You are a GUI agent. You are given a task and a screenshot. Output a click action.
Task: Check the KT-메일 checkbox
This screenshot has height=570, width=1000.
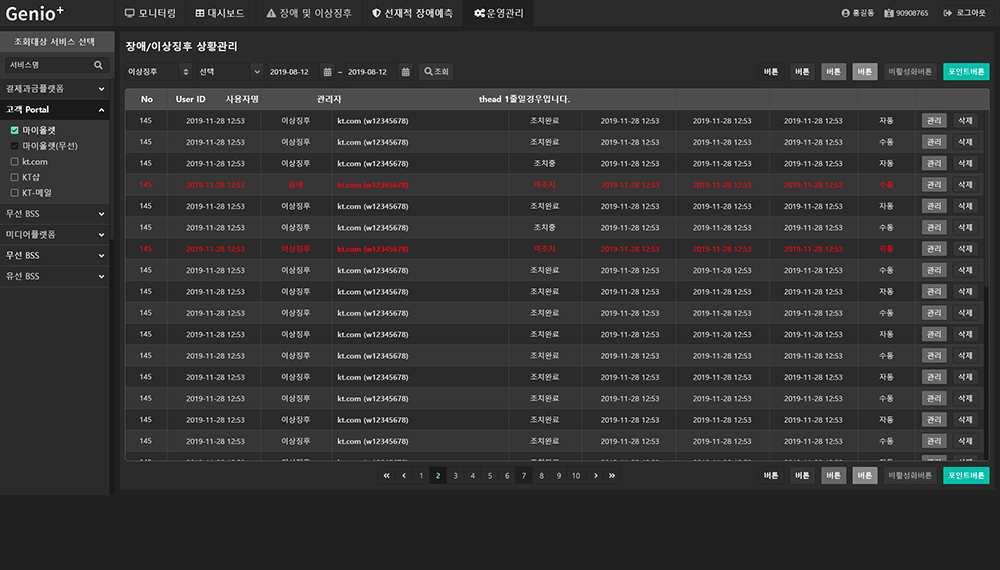[15, 193]
